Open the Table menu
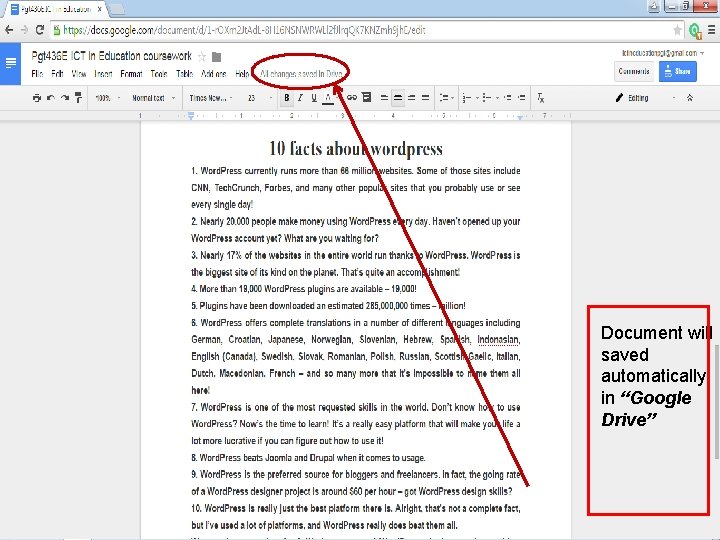Viewport: 720px width, 540px height. coord(184,73)
